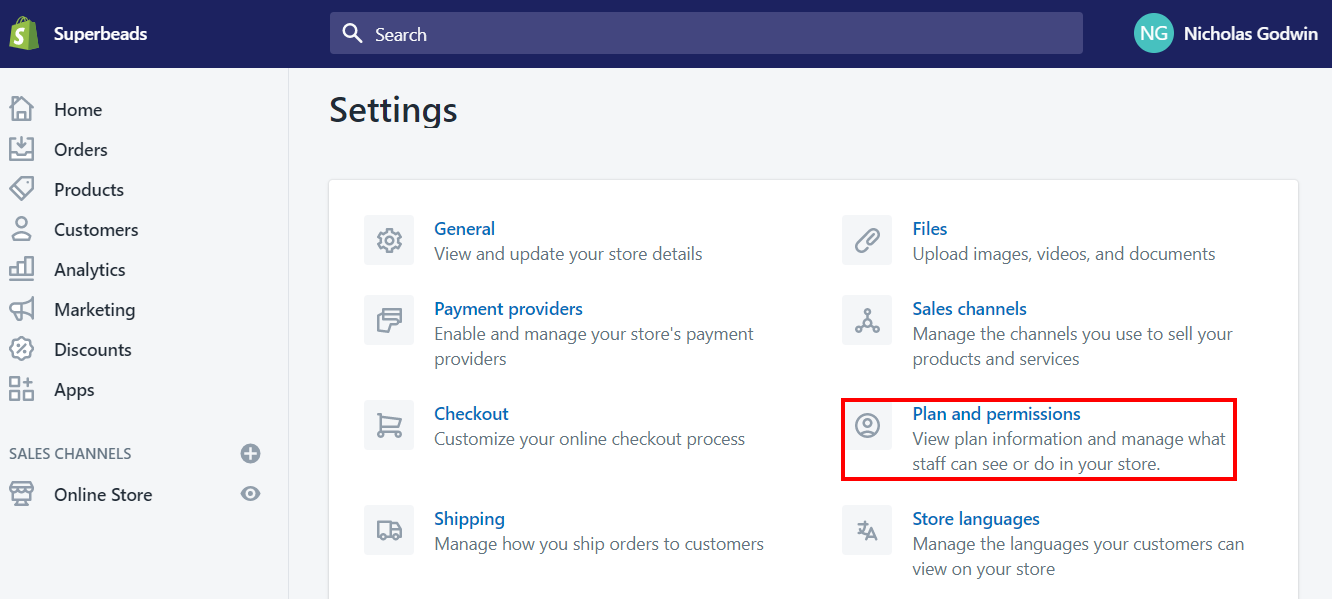
Task: Click the Shopify bag logo icon
Action: click(x=22, y=34)
